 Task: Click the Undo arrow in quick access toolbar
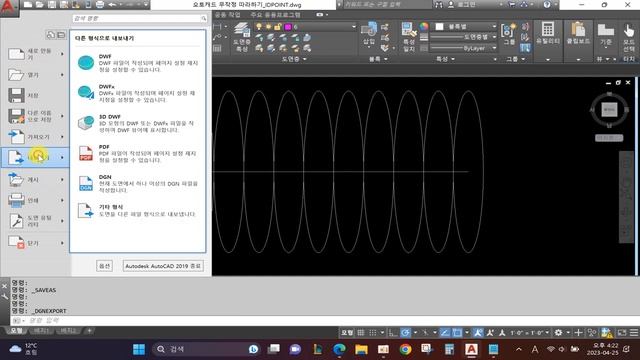pos(112,4)
